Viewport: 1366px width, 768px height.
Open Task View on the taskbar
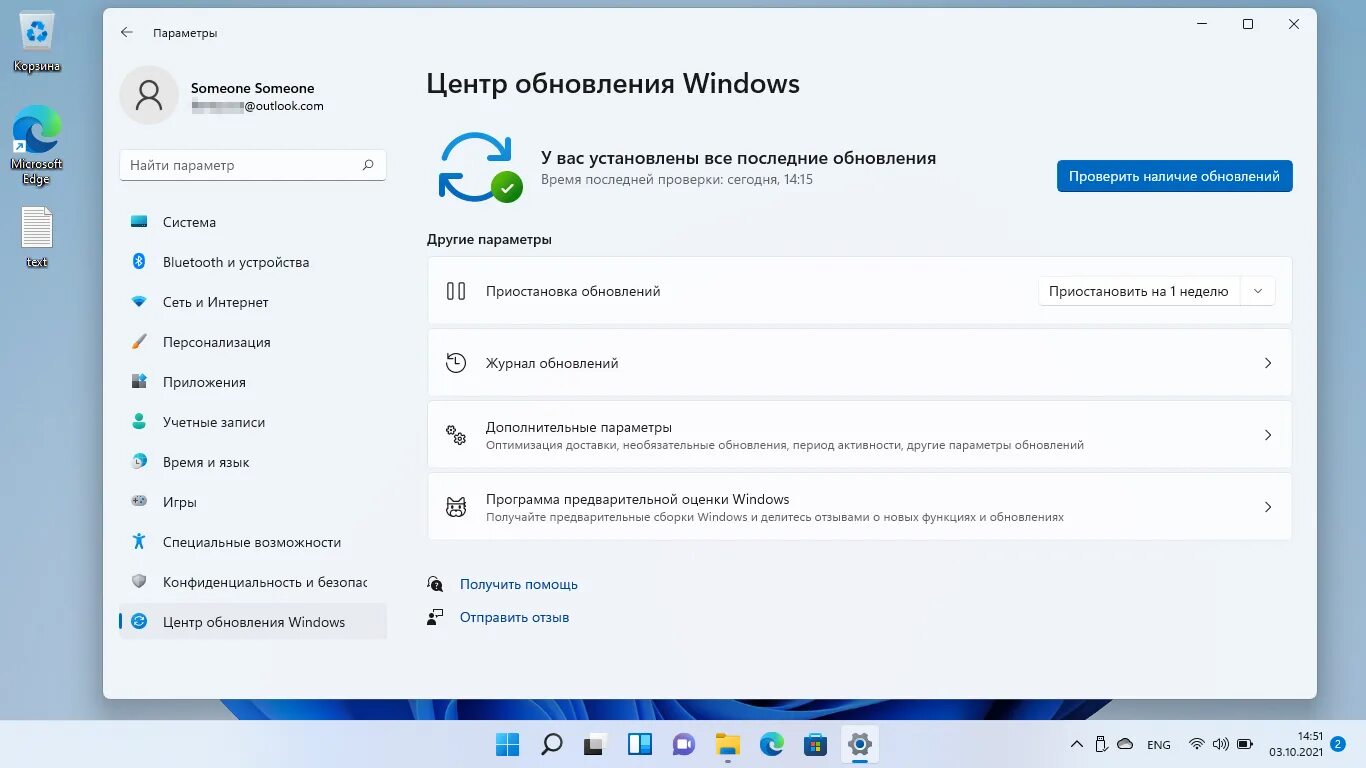[596, 744]
